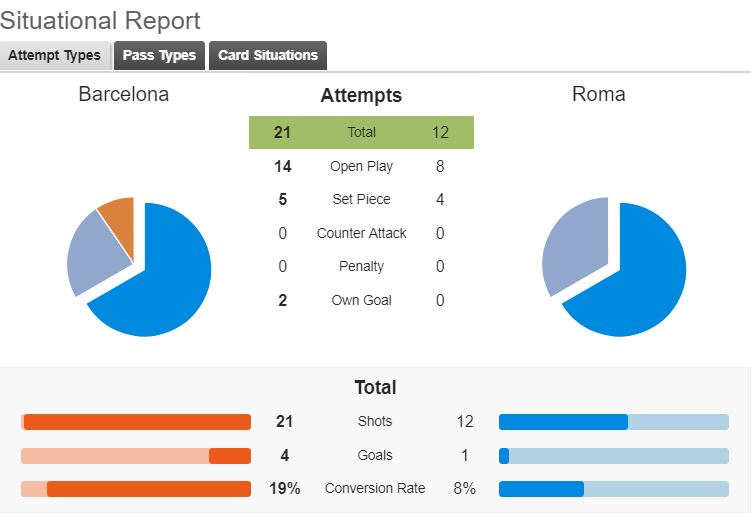Click the Roma team heading

coord(598,95)
